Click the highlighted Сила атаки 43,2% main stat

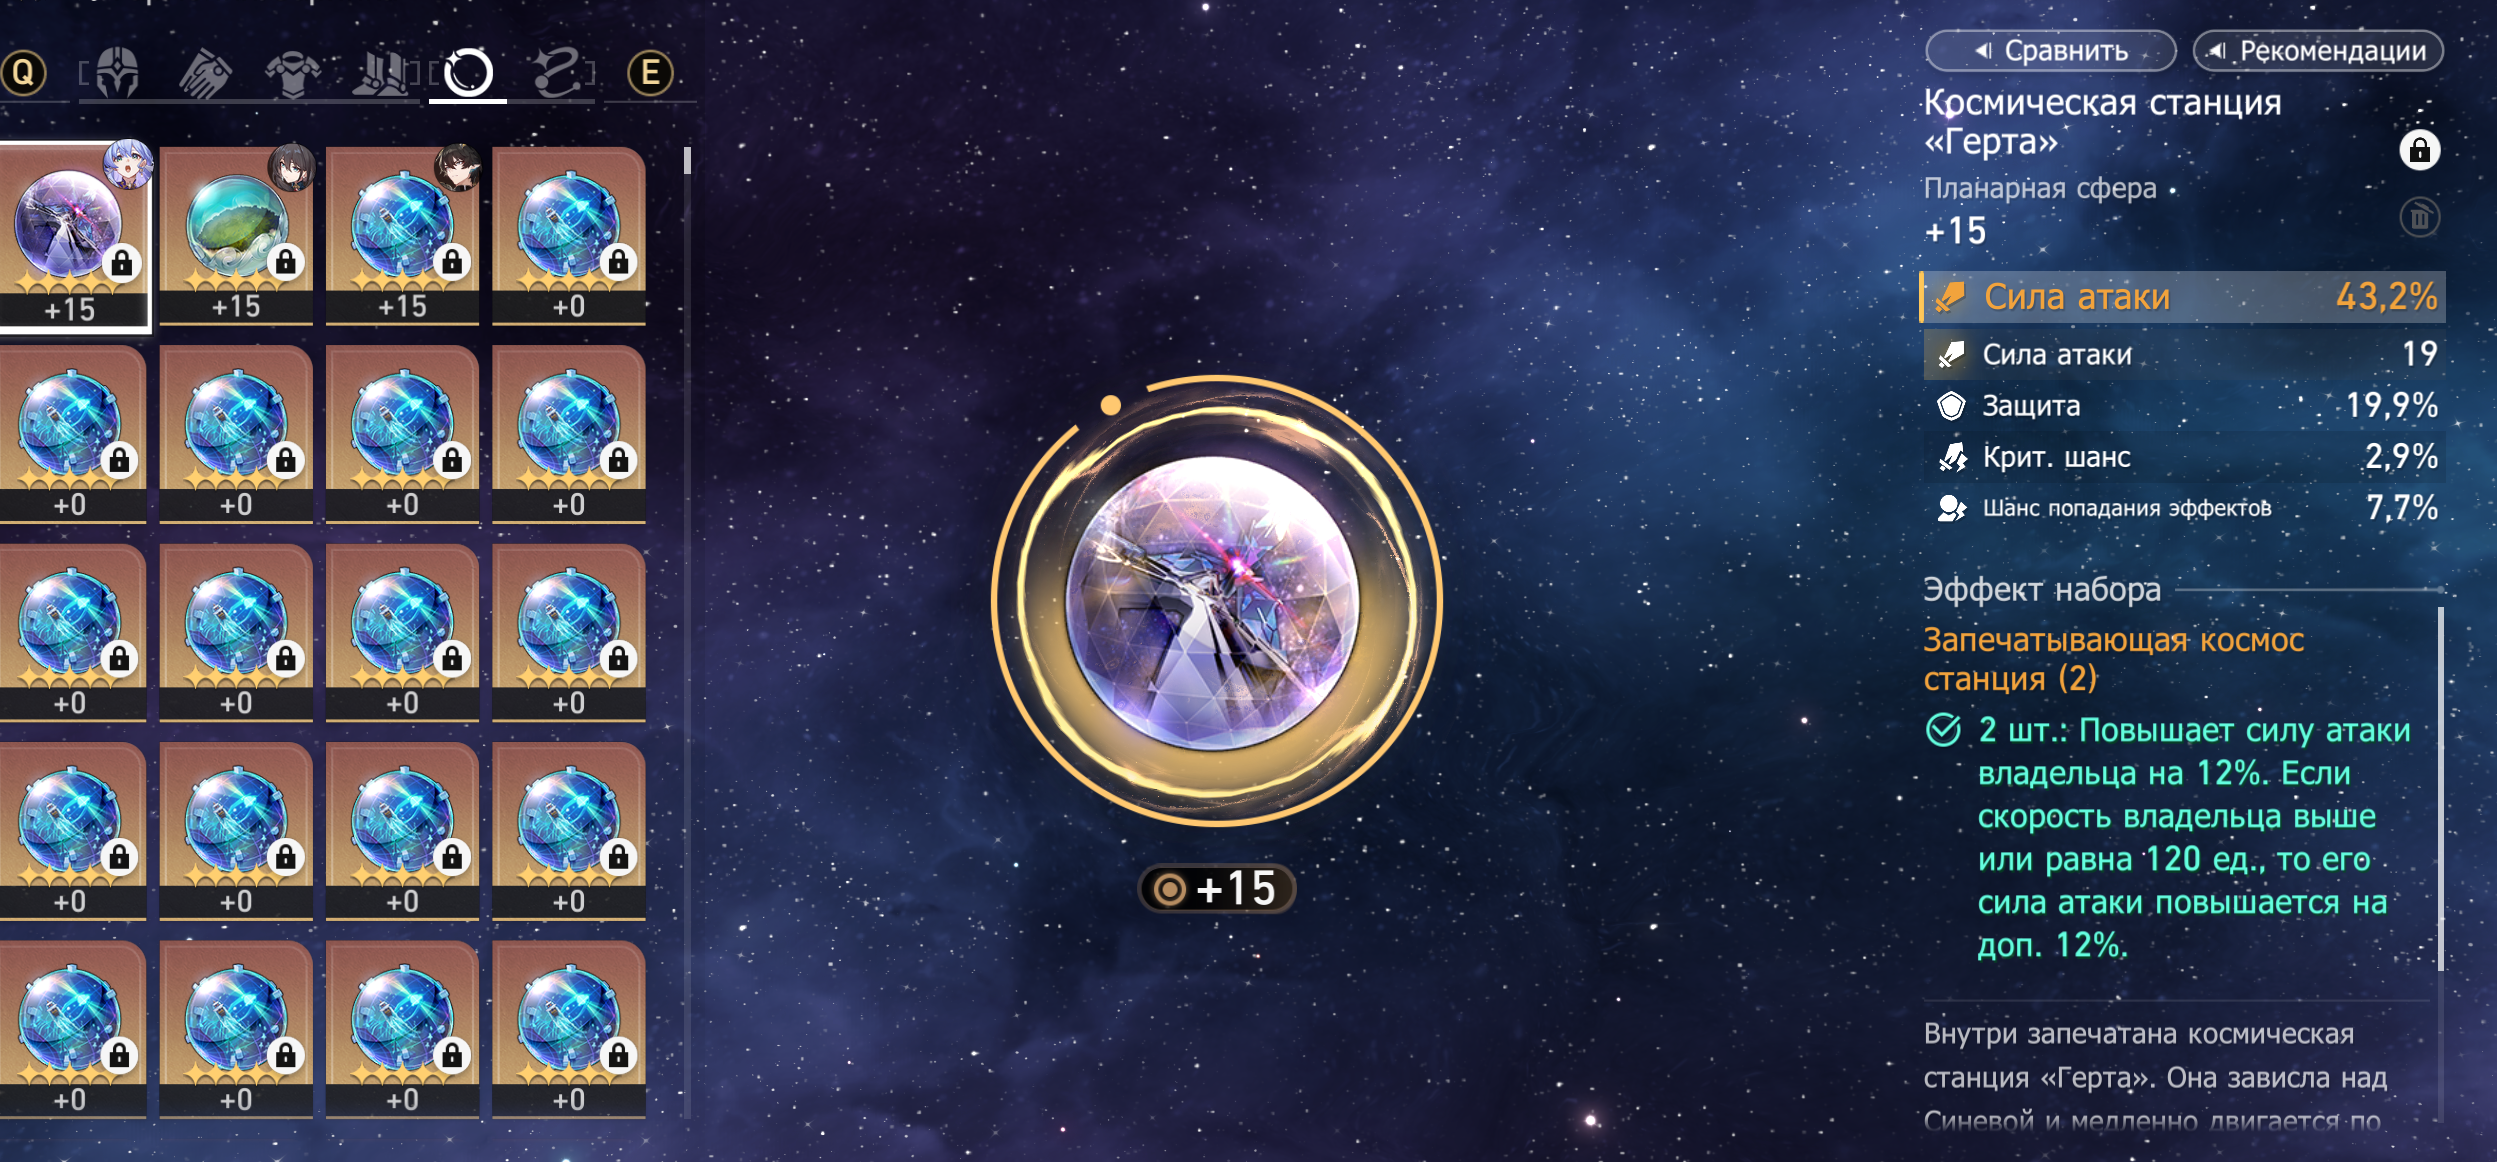click(2183, 297)
